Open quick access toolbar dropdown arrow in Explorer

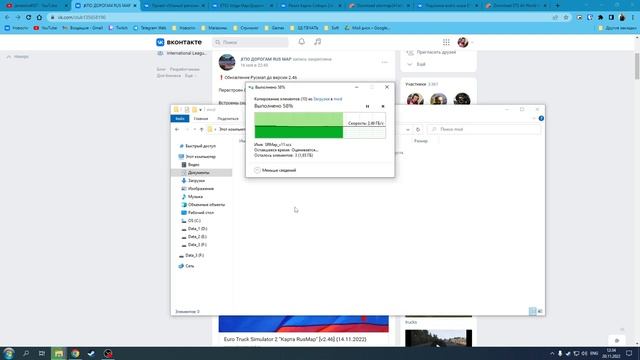tap(200, 110)
